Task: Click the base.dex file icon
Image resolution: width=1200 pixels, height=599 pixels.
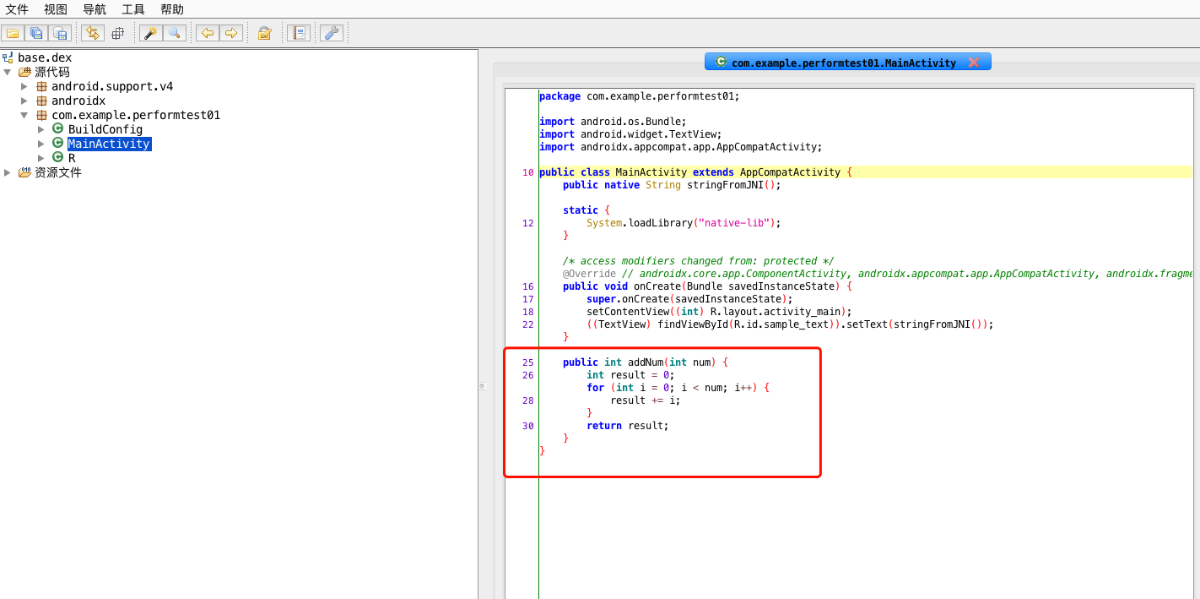Action: click(x=8, y=58)
